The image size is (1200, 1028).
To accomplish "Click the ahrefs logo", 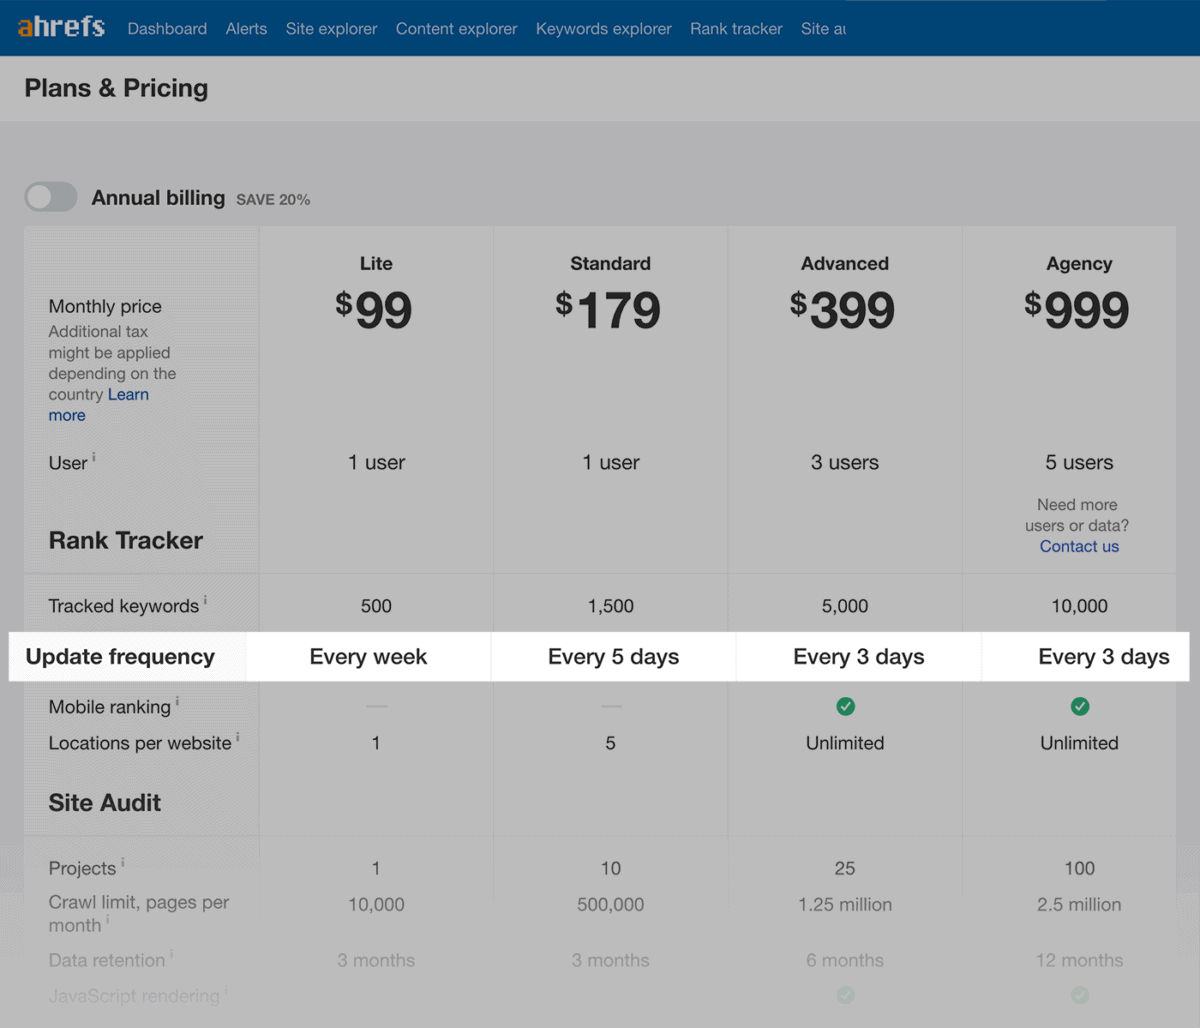I will click(x=61, y=27).
